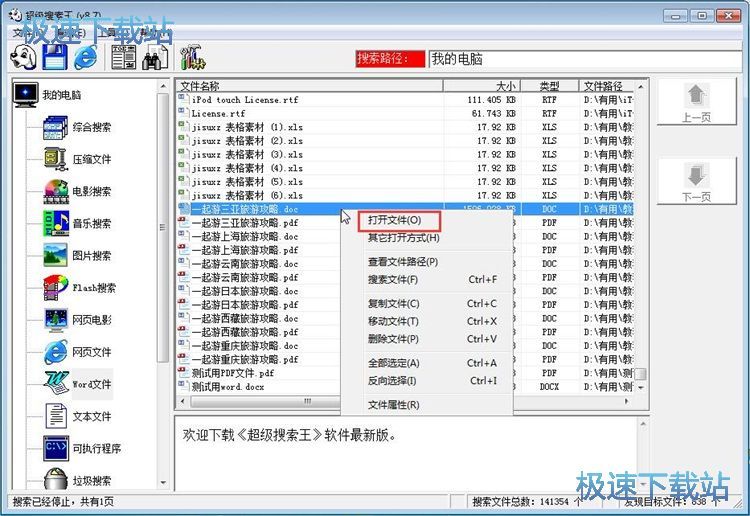Choose 全部选定(A) in context menu
Screen dimensions: 750x516
pyautogui.click(x=426, y=363)
